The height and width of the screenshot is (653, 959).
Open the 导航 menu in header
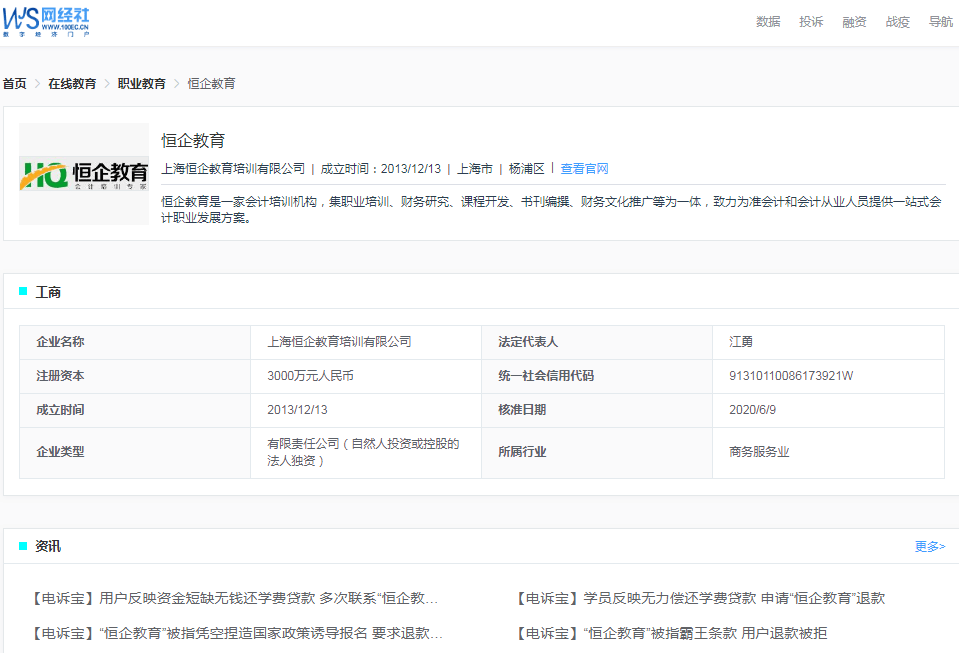[x=940, y=22]
